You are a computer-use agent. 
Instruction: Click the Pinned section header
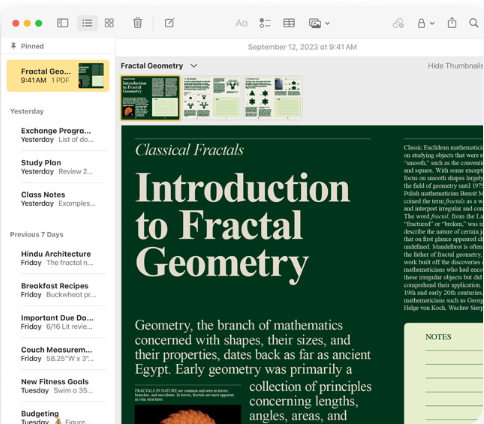[32, 46]
